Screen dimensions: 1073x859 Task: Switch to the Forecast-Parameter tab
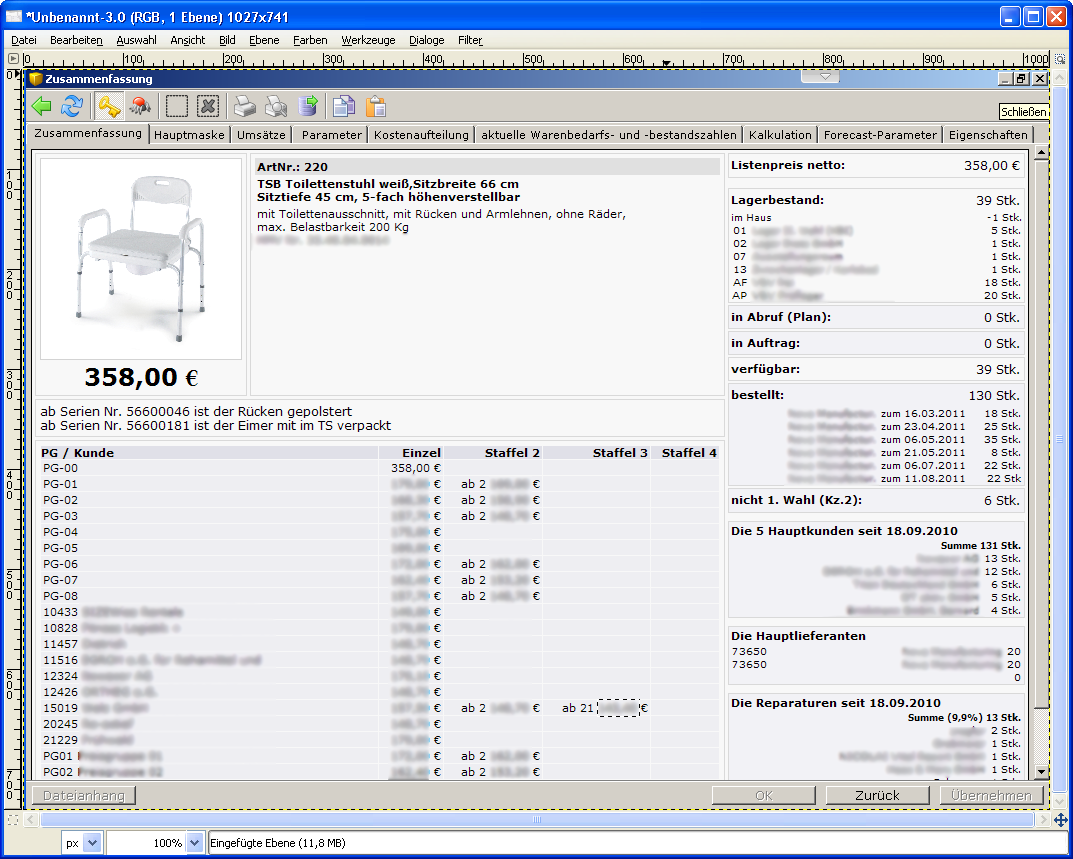pos(880,134)
